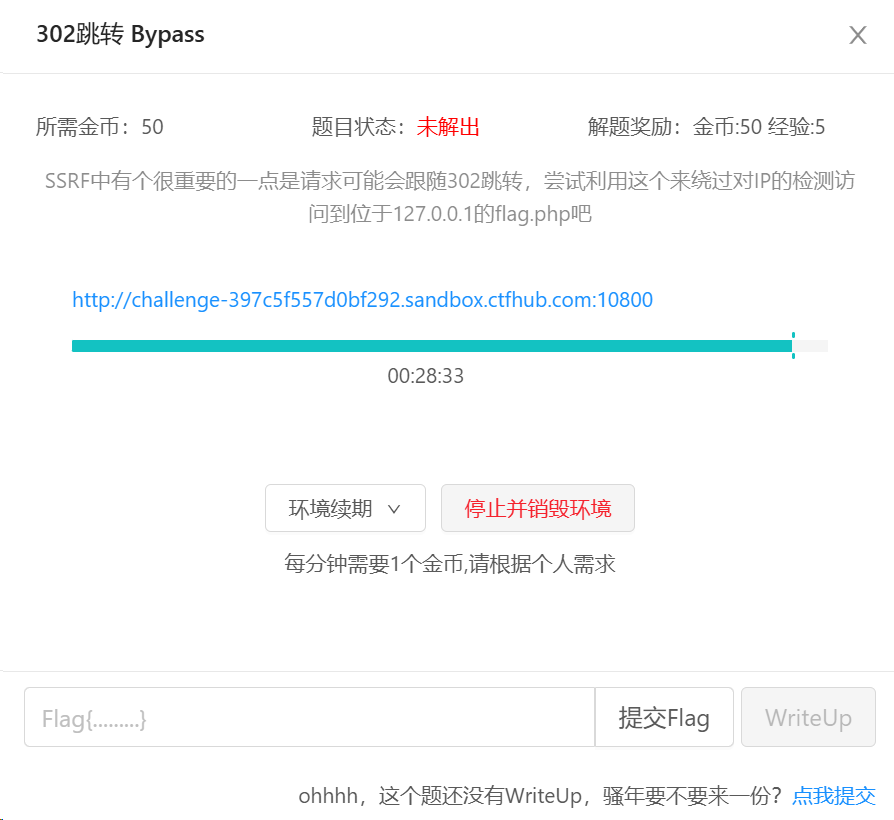Image resolution: width=894 pixels, height=820 pixels.
Task: Click the 所需金币：50 cost label
Action: (x=100, y=127)
